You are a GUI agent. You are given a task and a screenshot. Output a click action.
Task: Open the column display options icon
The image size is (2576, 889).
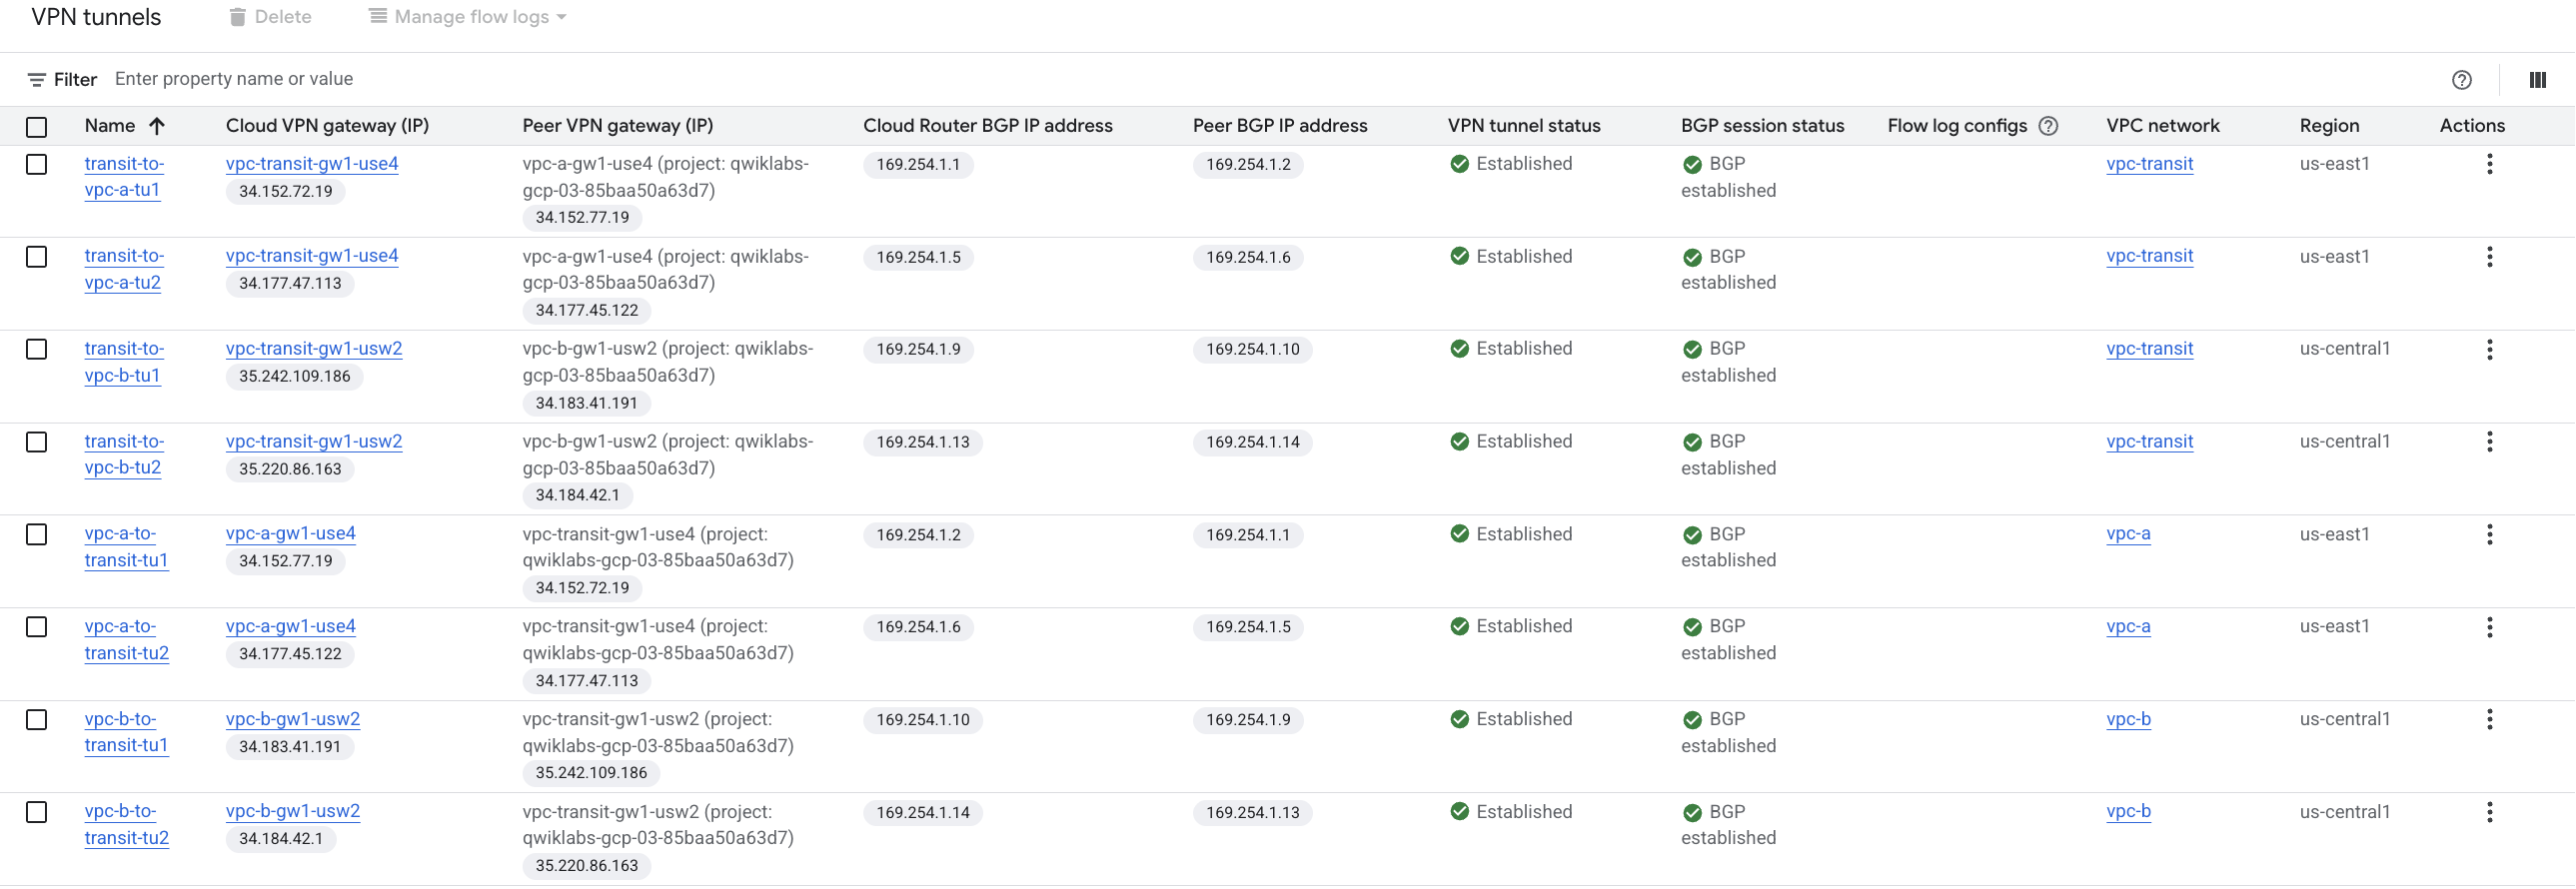[2538, 79]
